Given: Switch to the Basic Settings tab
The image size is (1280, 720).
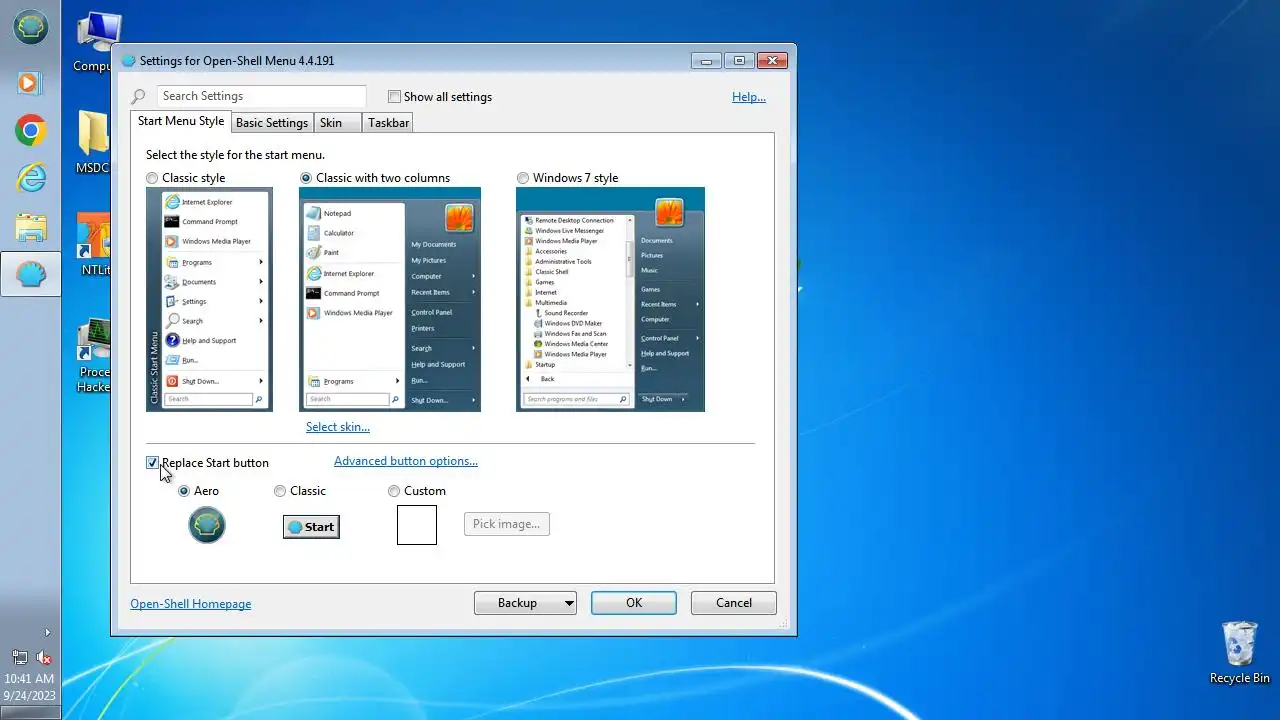Looking at the screenshot, I should pos(272,123).
